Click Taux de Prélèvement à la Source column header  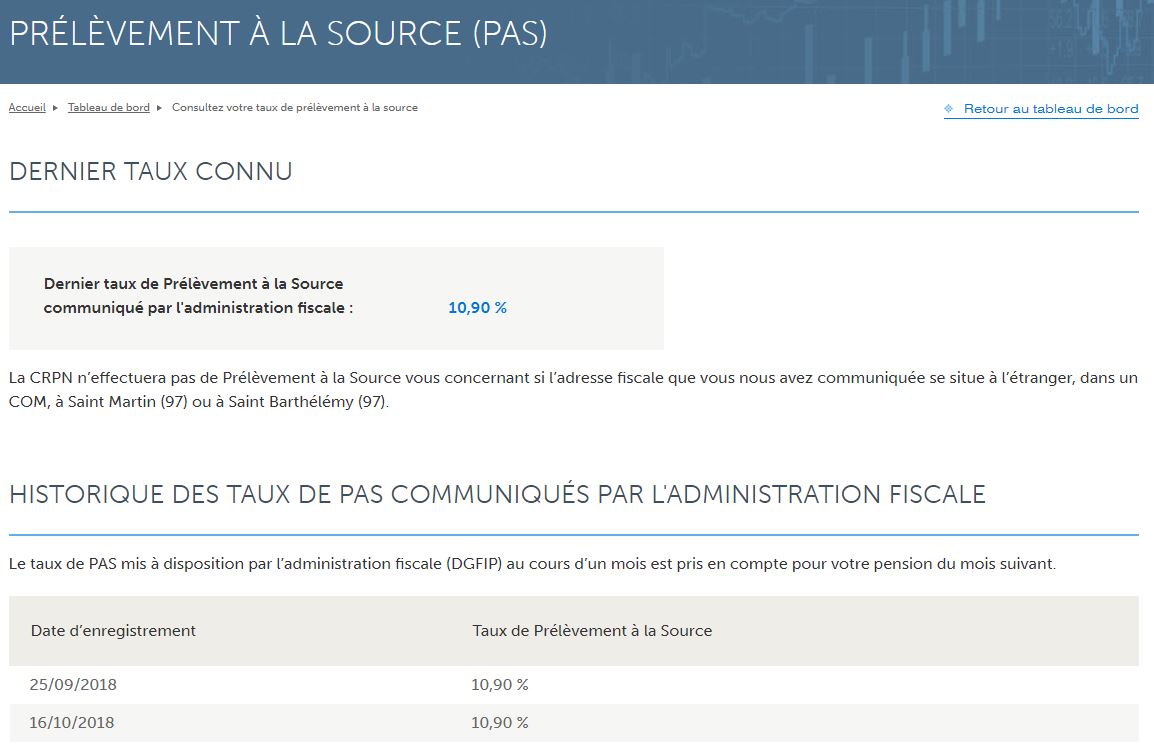tap(592, 631)
